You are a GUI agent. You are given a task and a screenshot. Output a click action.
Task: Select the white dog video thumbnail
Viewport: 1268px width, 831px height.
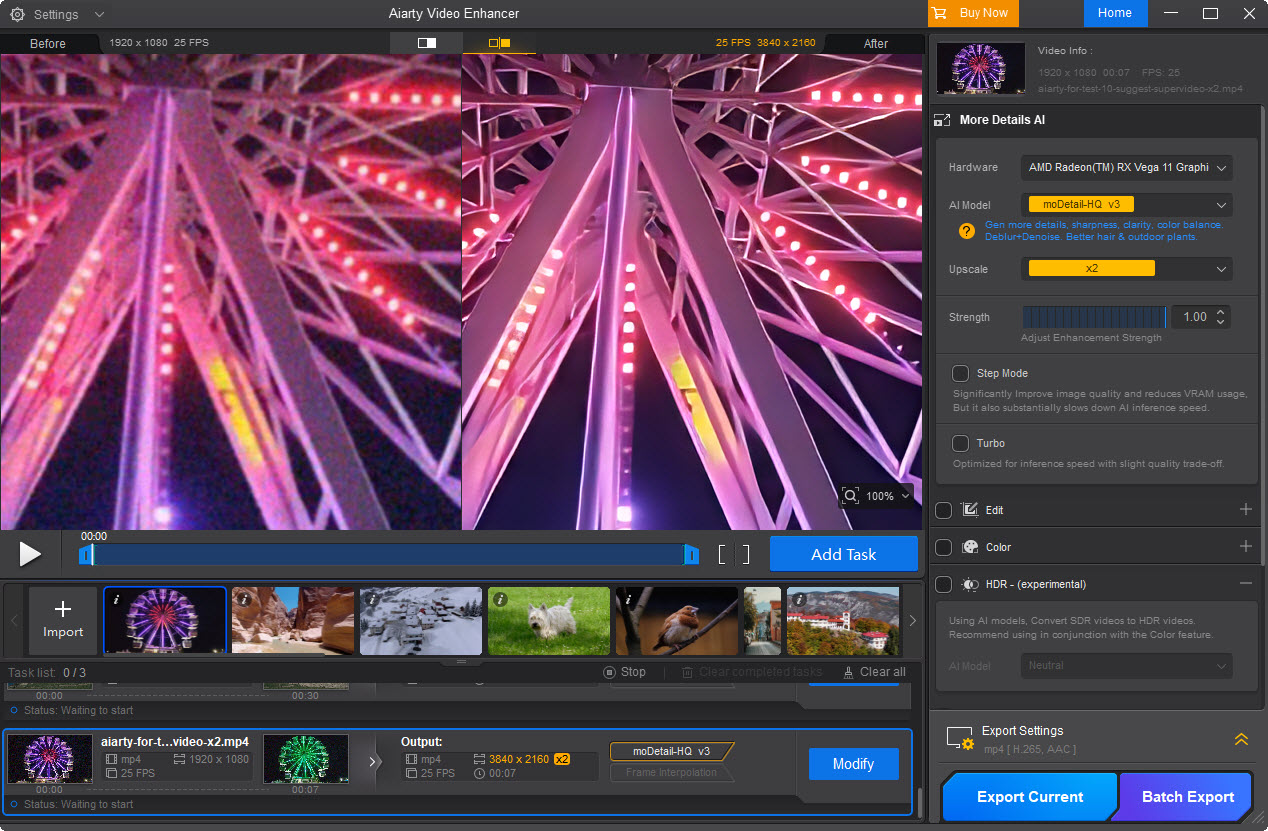click(x=549, y=620)
